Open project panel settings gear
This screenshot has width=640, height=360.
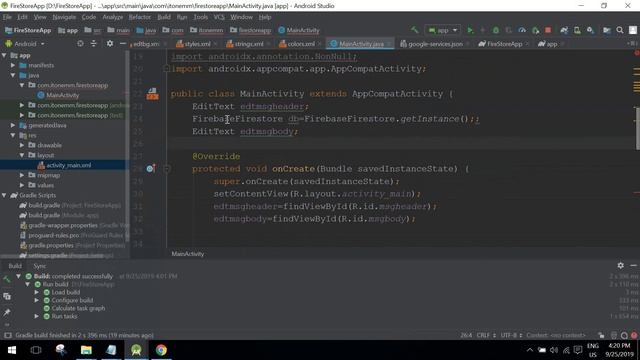pos(110,43)
